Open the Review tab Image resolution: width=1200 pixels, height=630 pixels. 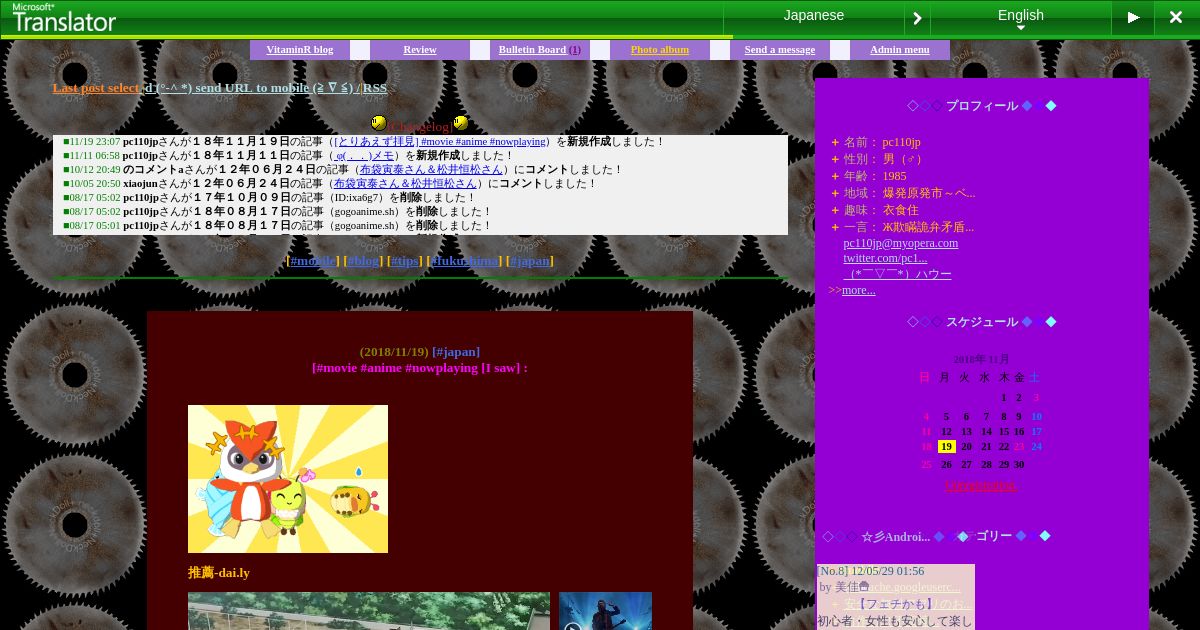(x=420, y=50)
